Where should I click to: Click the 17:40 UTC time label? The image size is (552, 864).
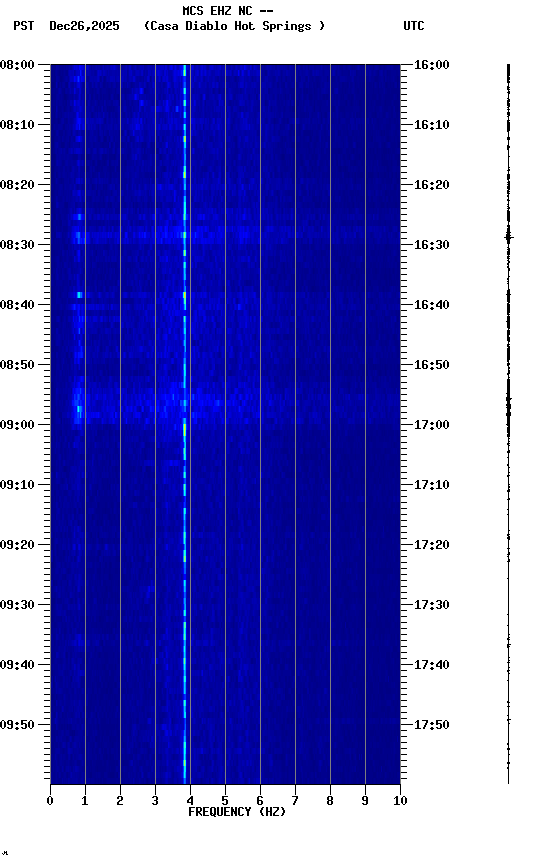tap(431, 665)
